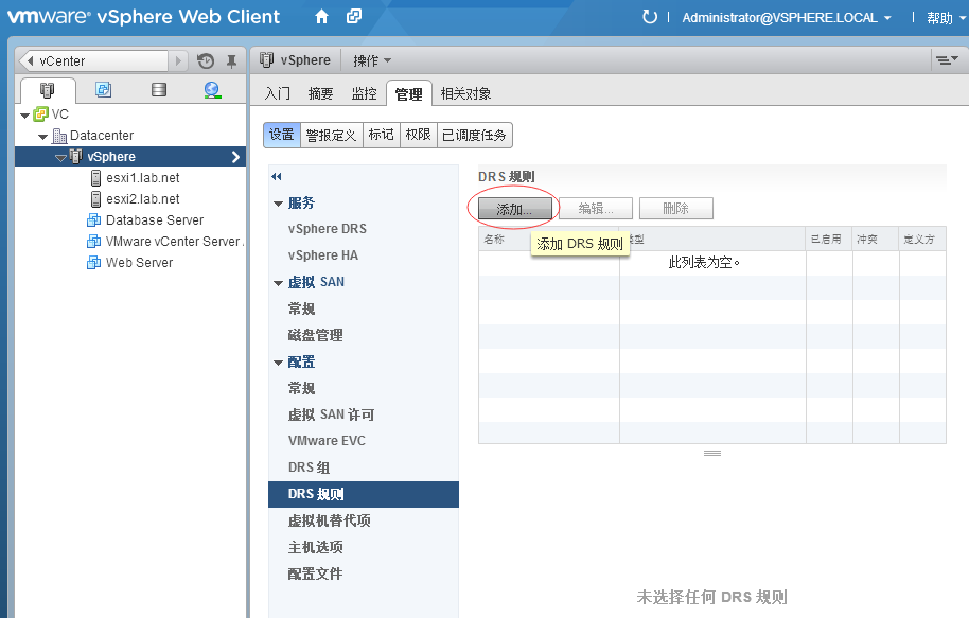Click the 删除 button
970x618 pixels.
pos(676,208)
